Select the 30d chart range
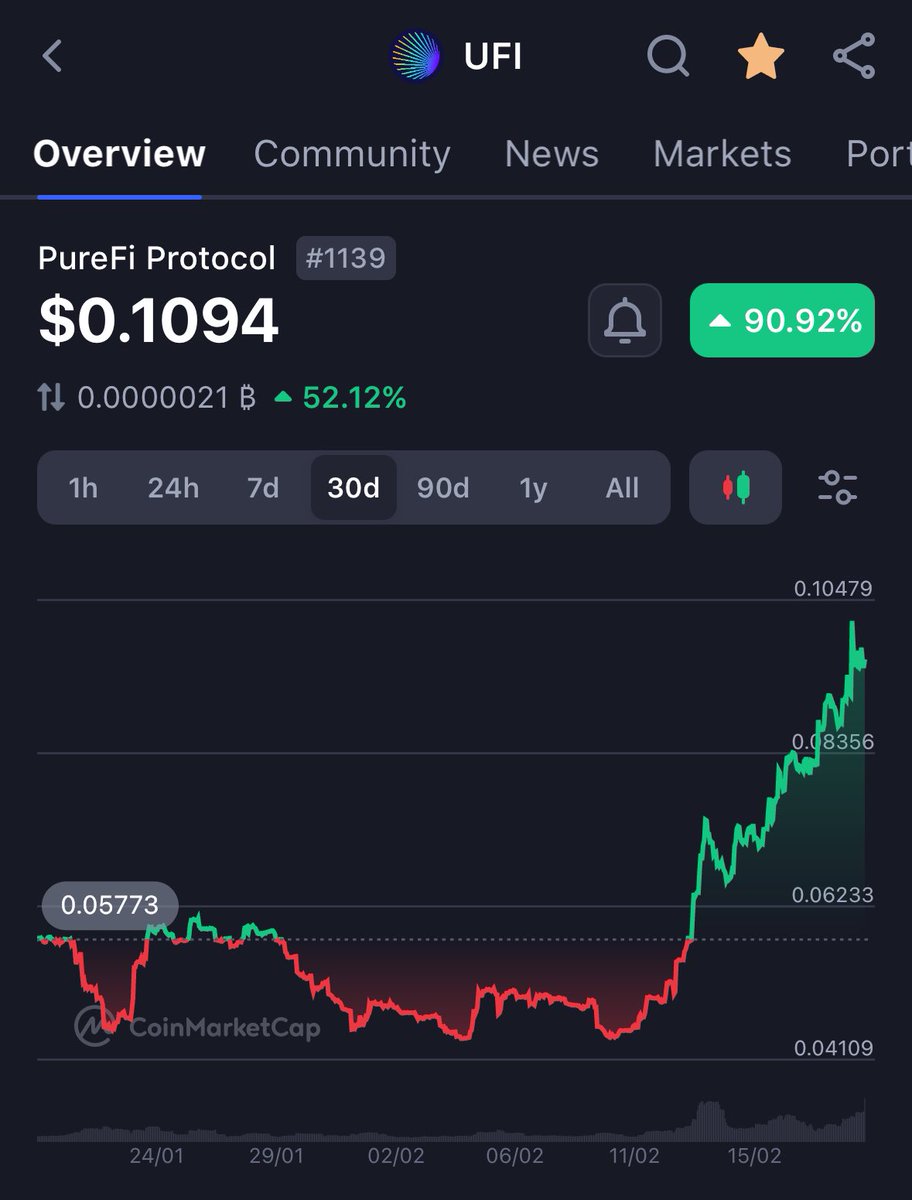Image resolution: width=912 pixels, height=1200 pixels. click(x=354, y=488)
